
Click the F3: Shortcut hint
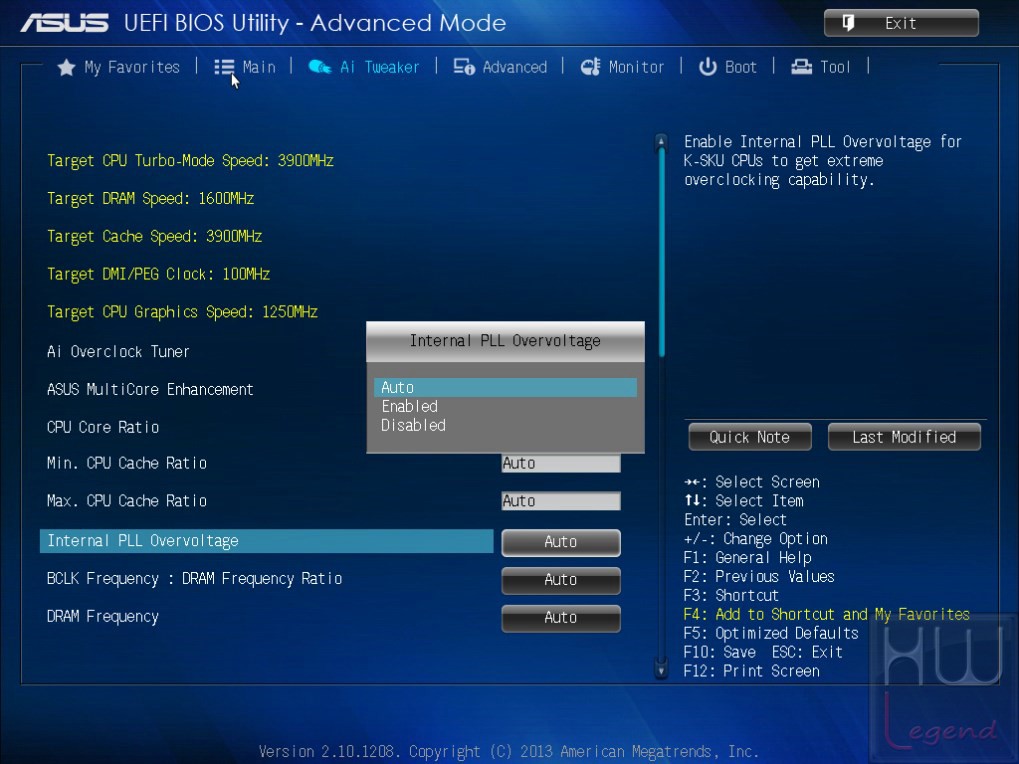[731, 595]
